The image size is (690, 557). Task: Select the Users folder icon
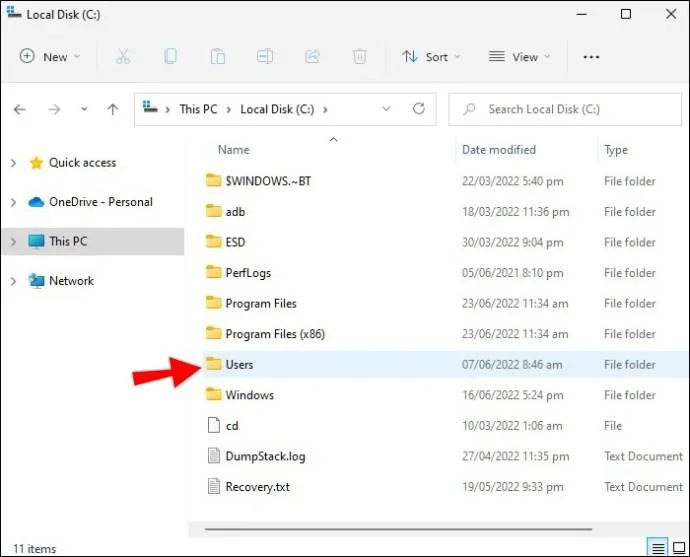tap(213, 364)
